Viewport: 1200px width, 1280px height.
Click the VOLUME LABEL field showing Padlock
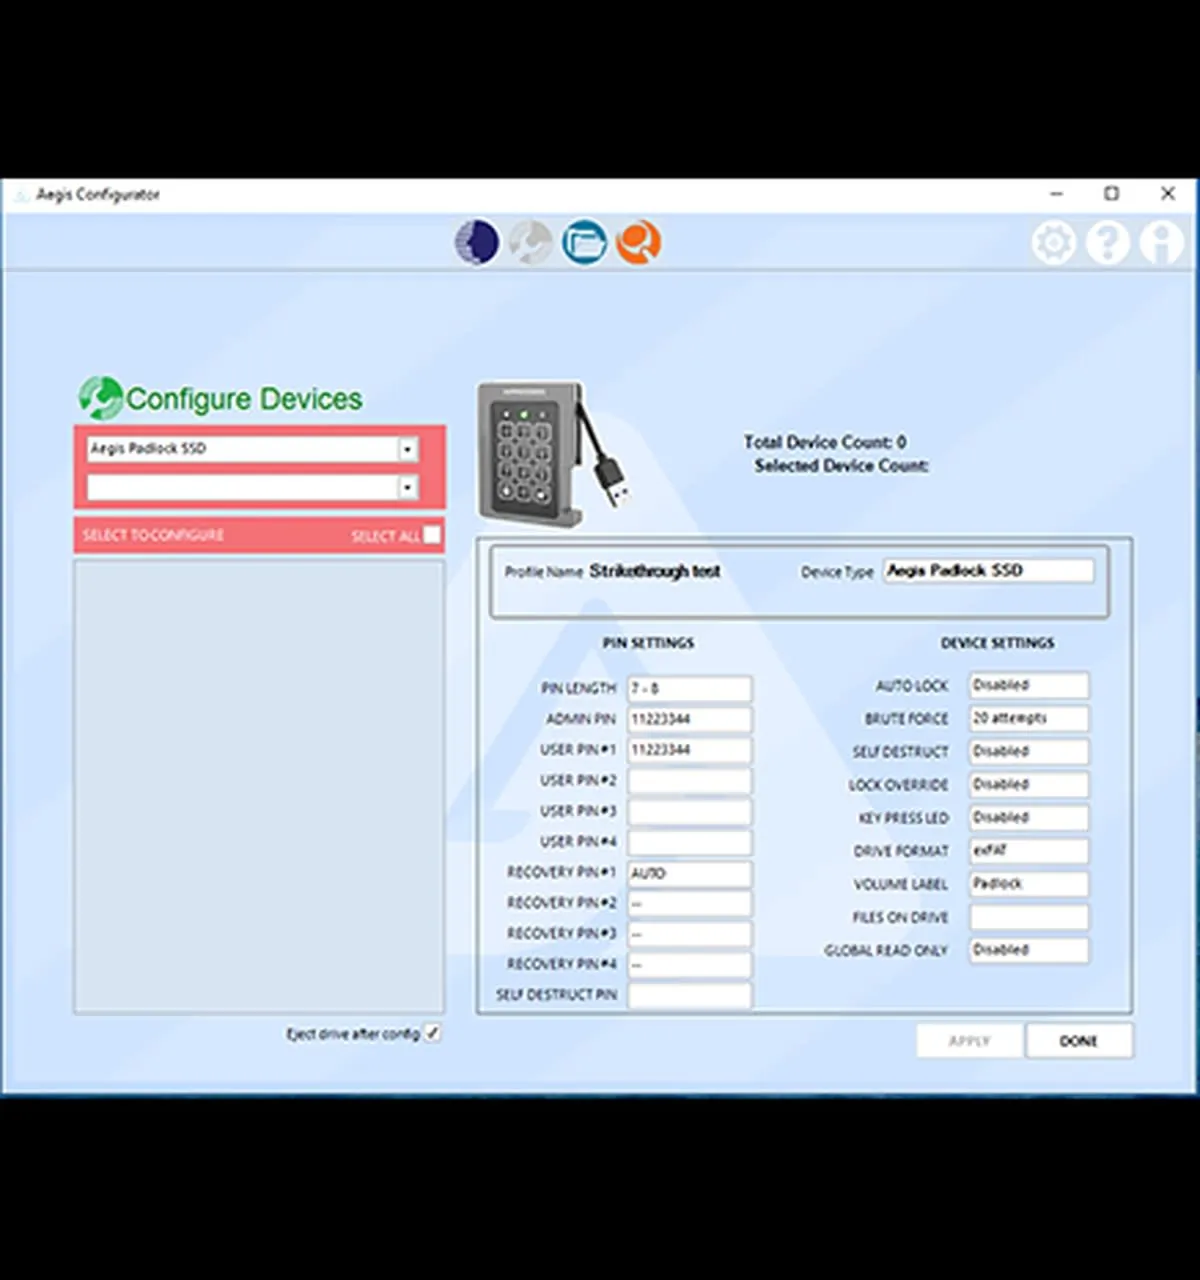pyautogui.click(x=1028, y=884)
